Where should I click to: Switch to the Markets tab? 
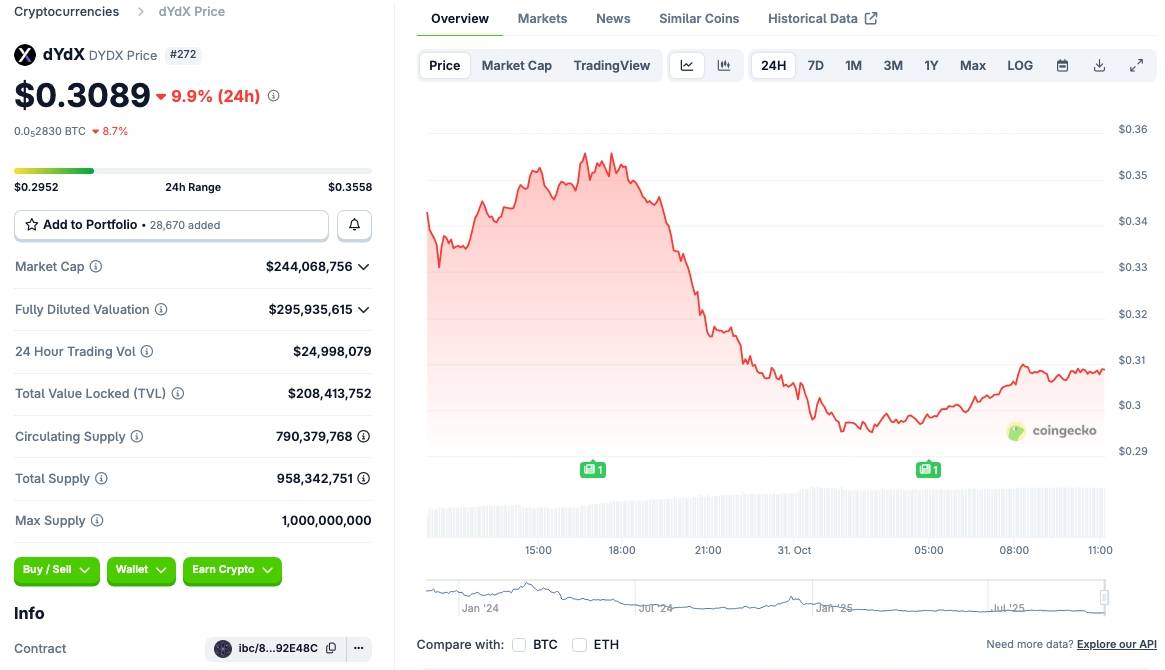(542, 19)
